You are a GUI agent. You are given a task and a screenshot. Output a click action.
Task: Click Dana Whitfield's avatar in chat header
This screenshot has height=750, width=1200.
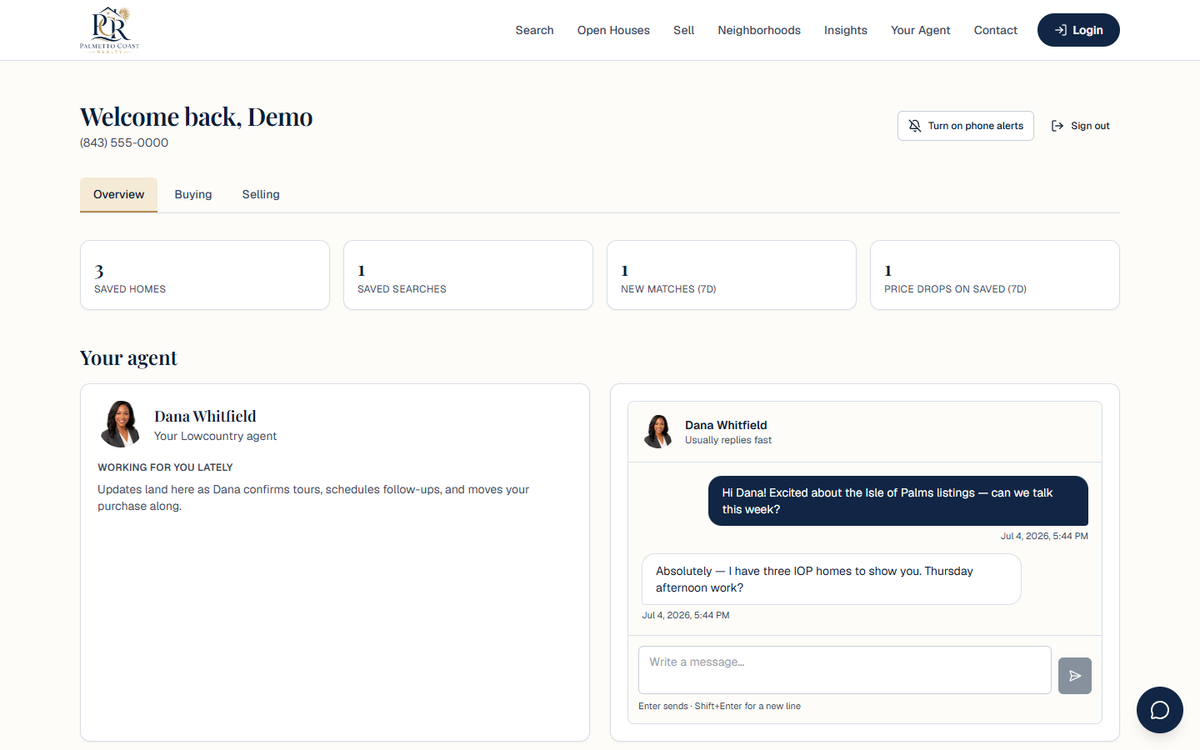658,431
